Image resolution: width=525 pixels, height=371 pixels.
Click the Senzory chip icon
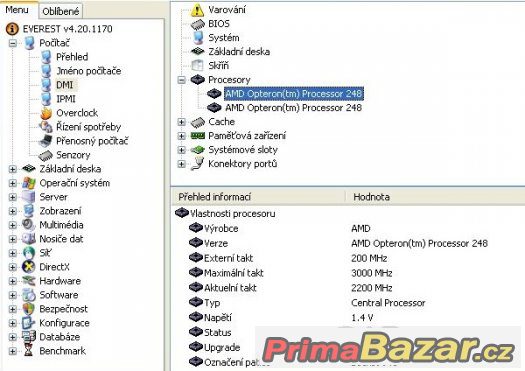coord(46,155)
